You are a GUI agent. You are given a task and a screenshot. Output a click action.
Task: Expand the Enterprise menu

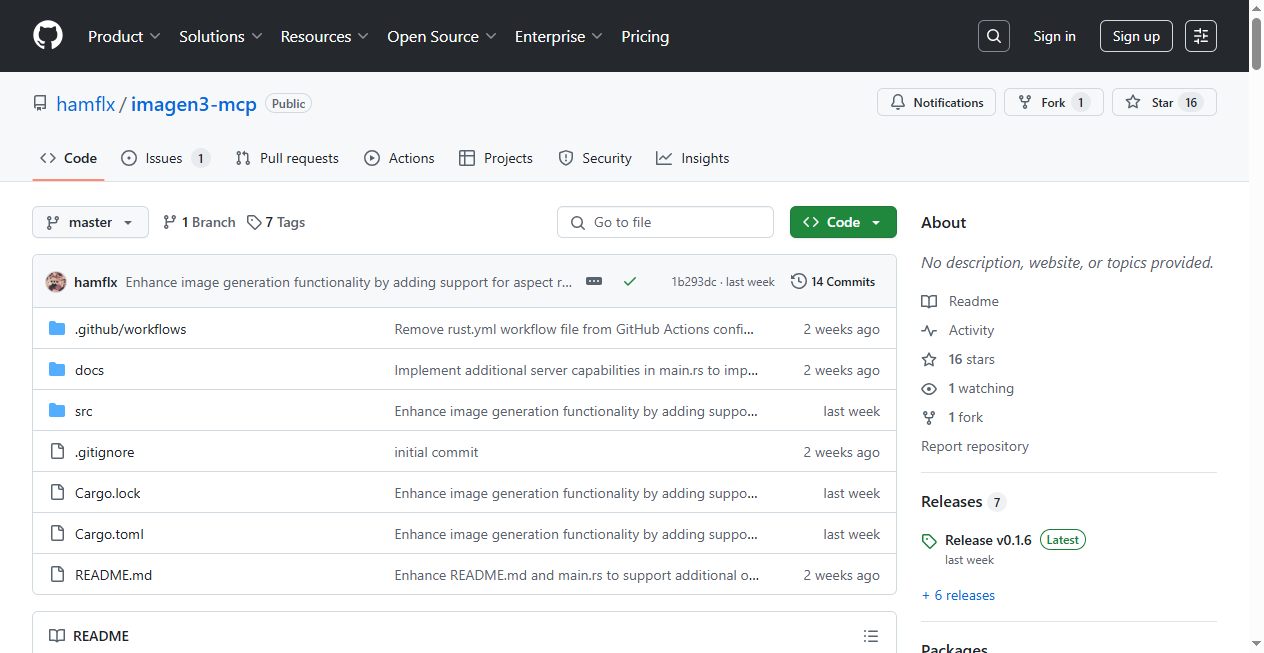[559, 36]
